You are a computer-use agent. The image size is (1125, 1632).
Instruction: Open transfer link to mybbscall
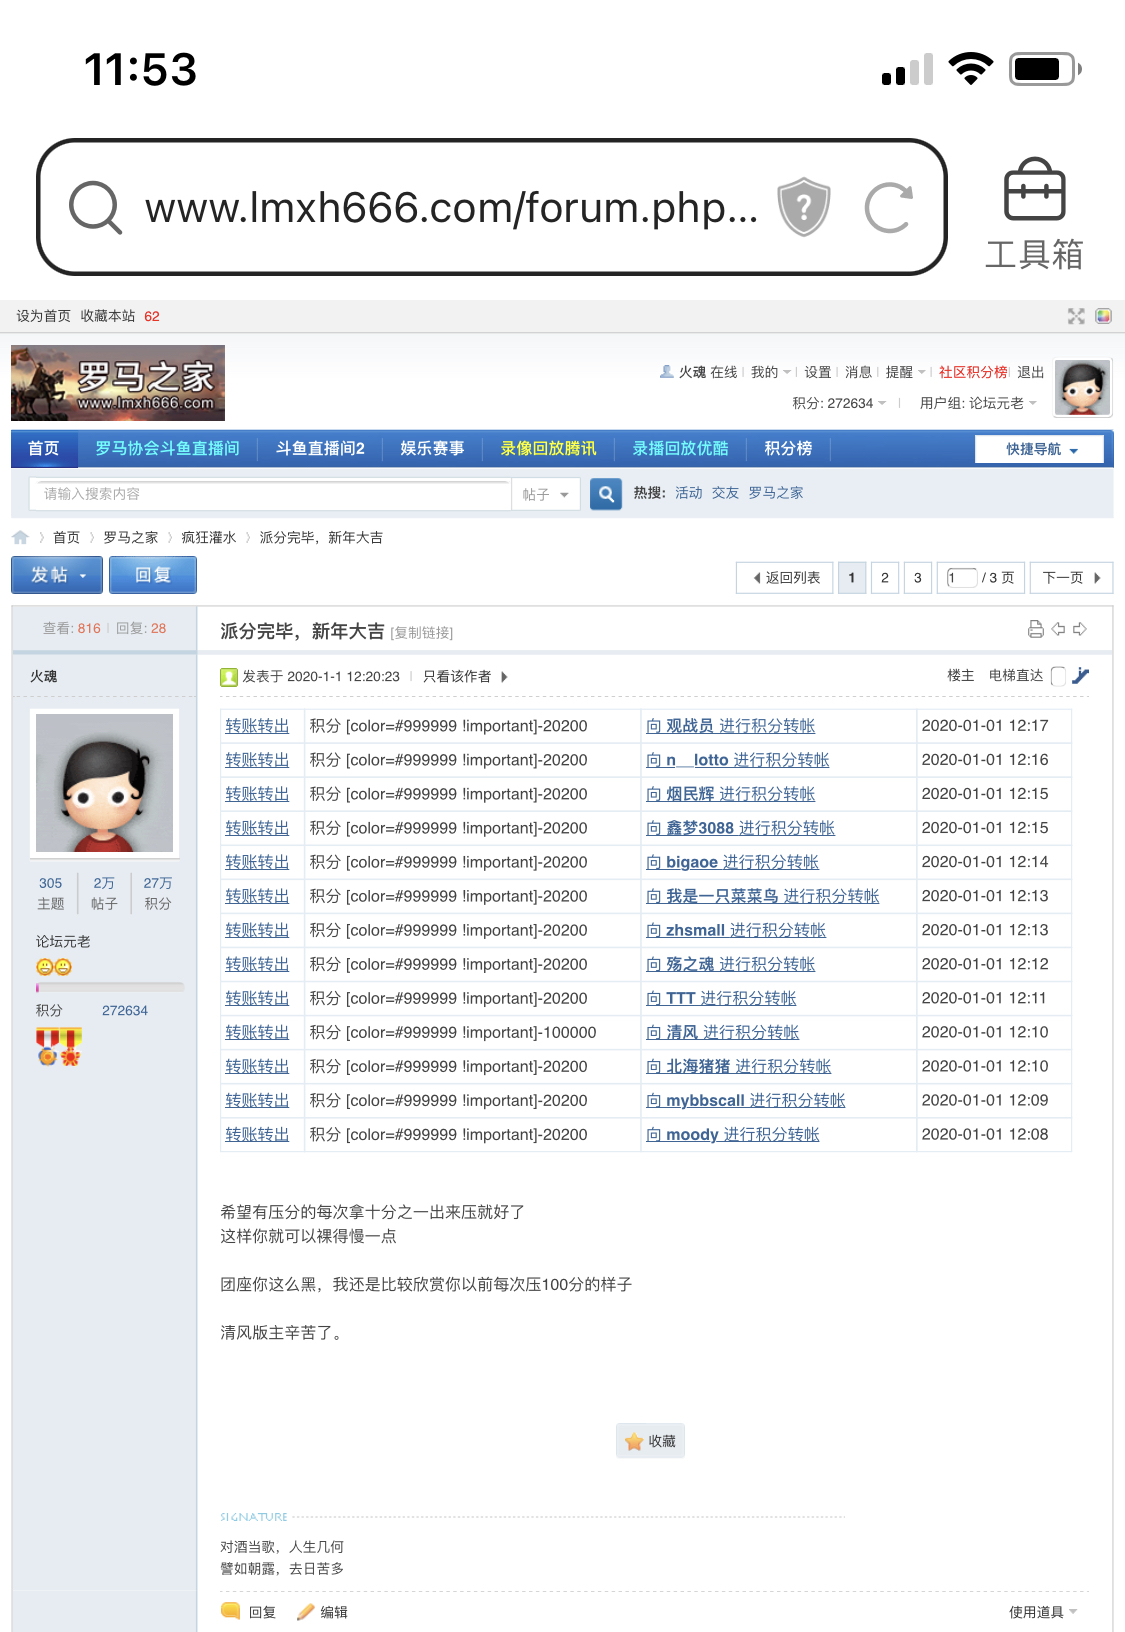click(745, 1100)
